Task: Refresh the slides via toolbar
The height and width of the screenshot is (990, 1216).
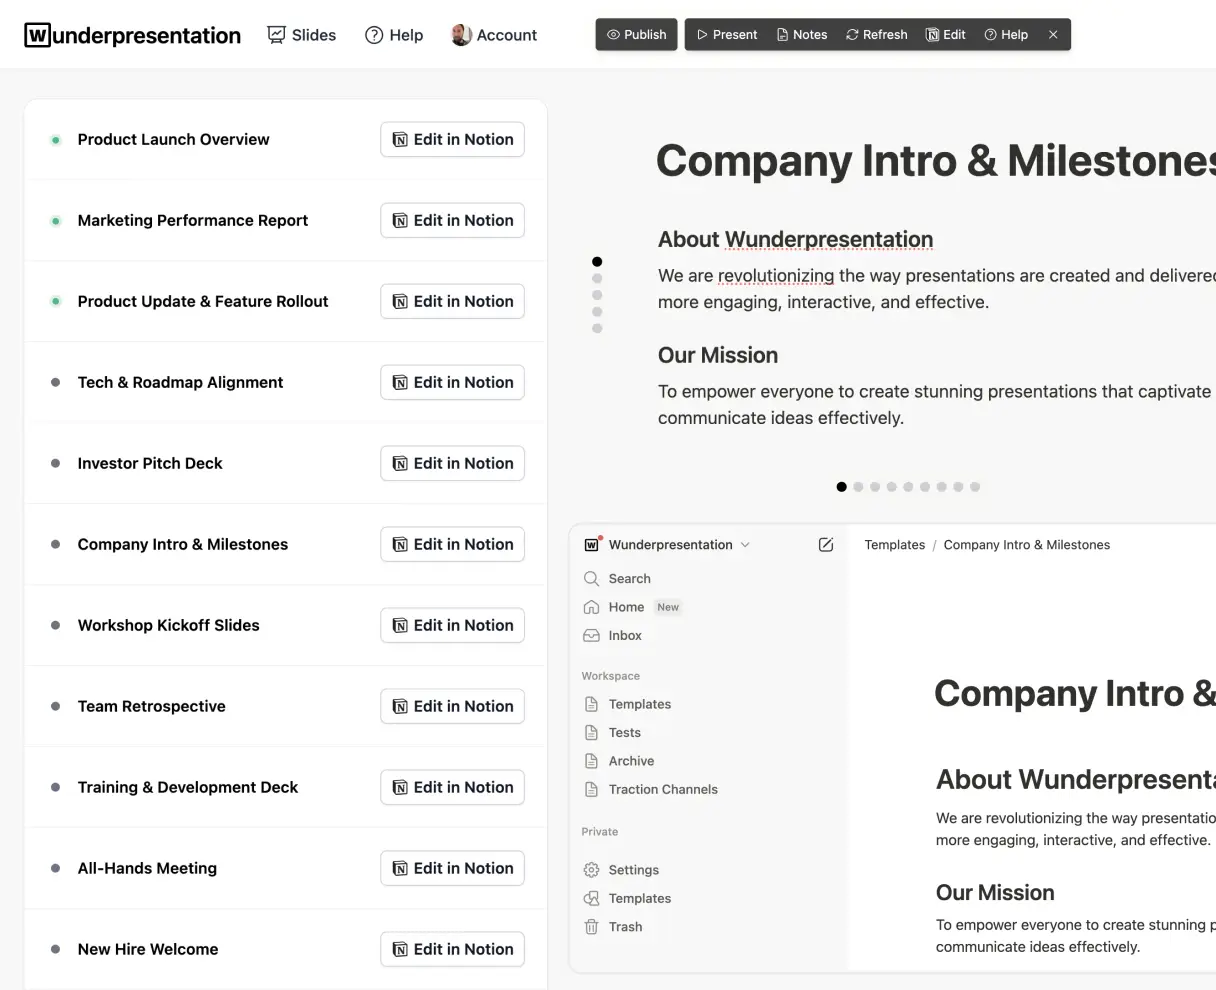Action: [876, 34]
